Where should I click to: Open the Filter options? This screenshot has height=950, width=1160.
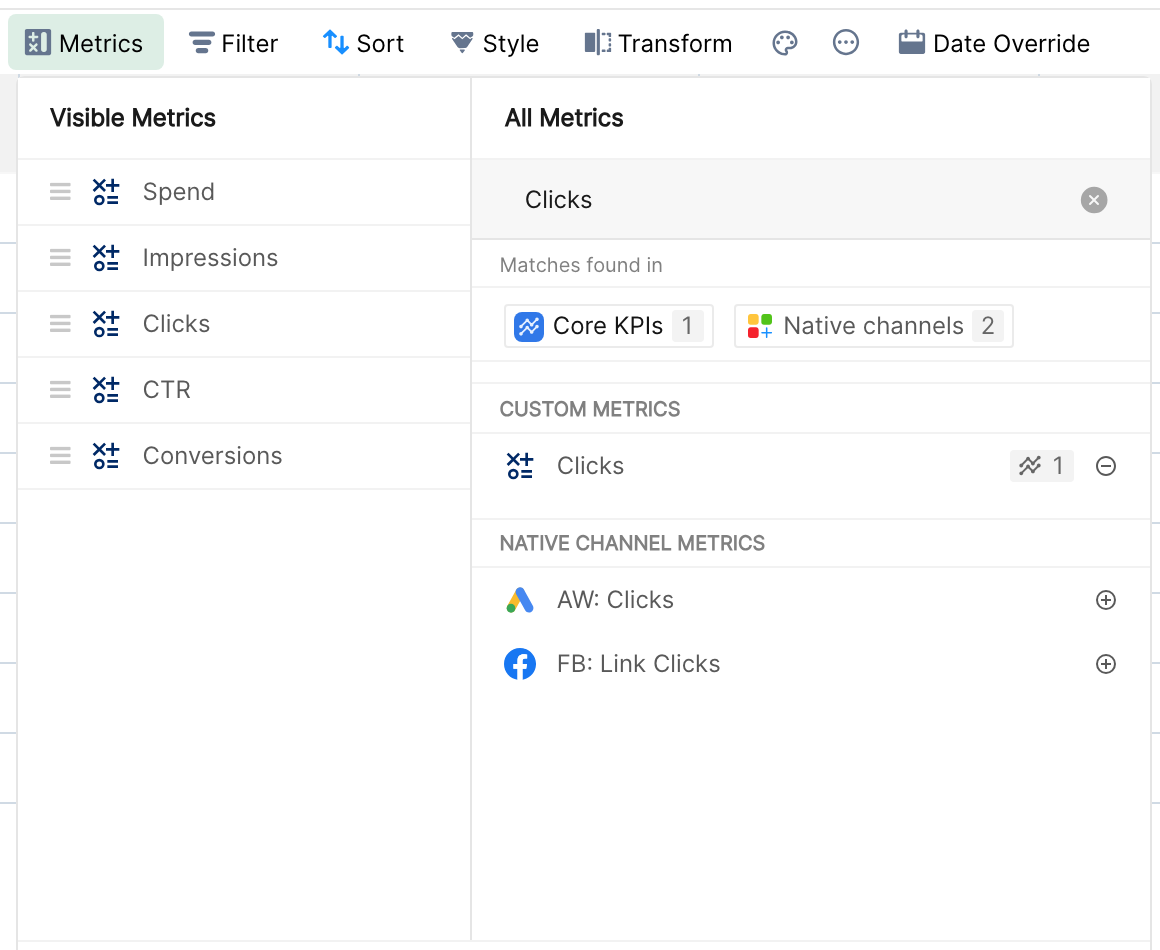233,43
